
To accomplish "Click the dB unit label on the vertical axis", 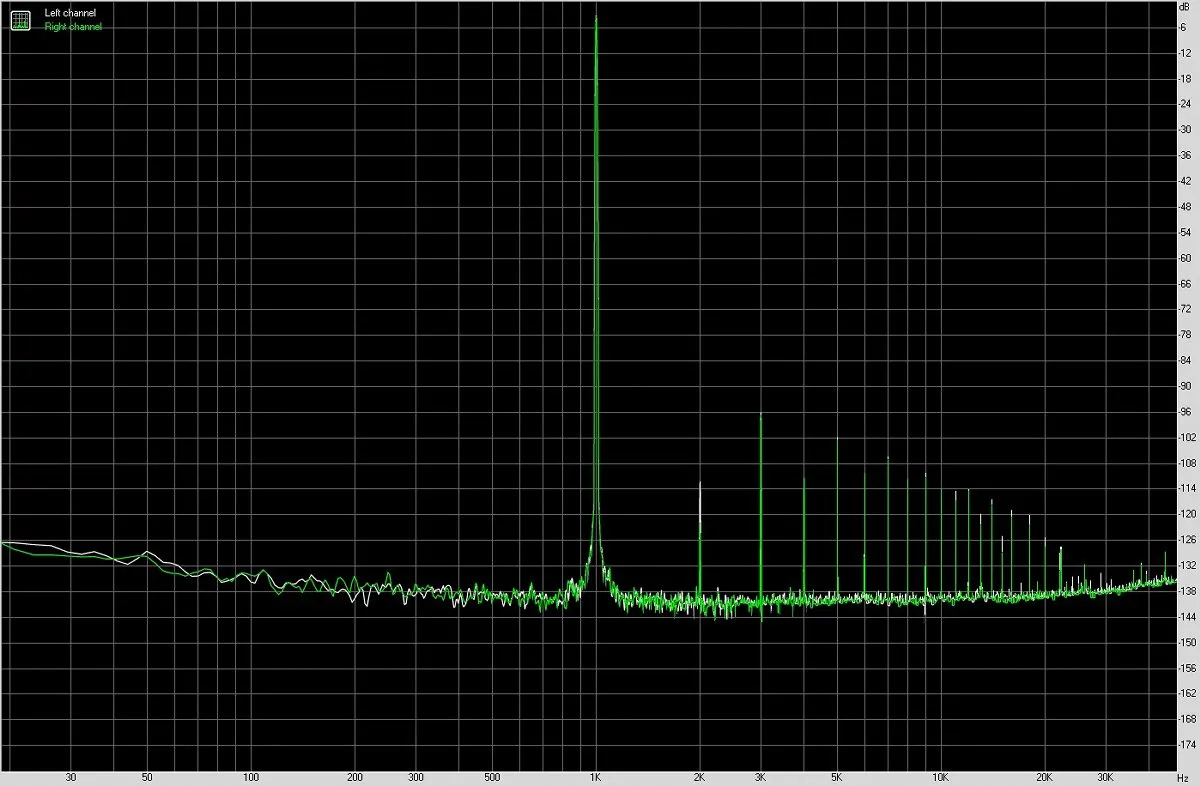I will pos(1184,7).
